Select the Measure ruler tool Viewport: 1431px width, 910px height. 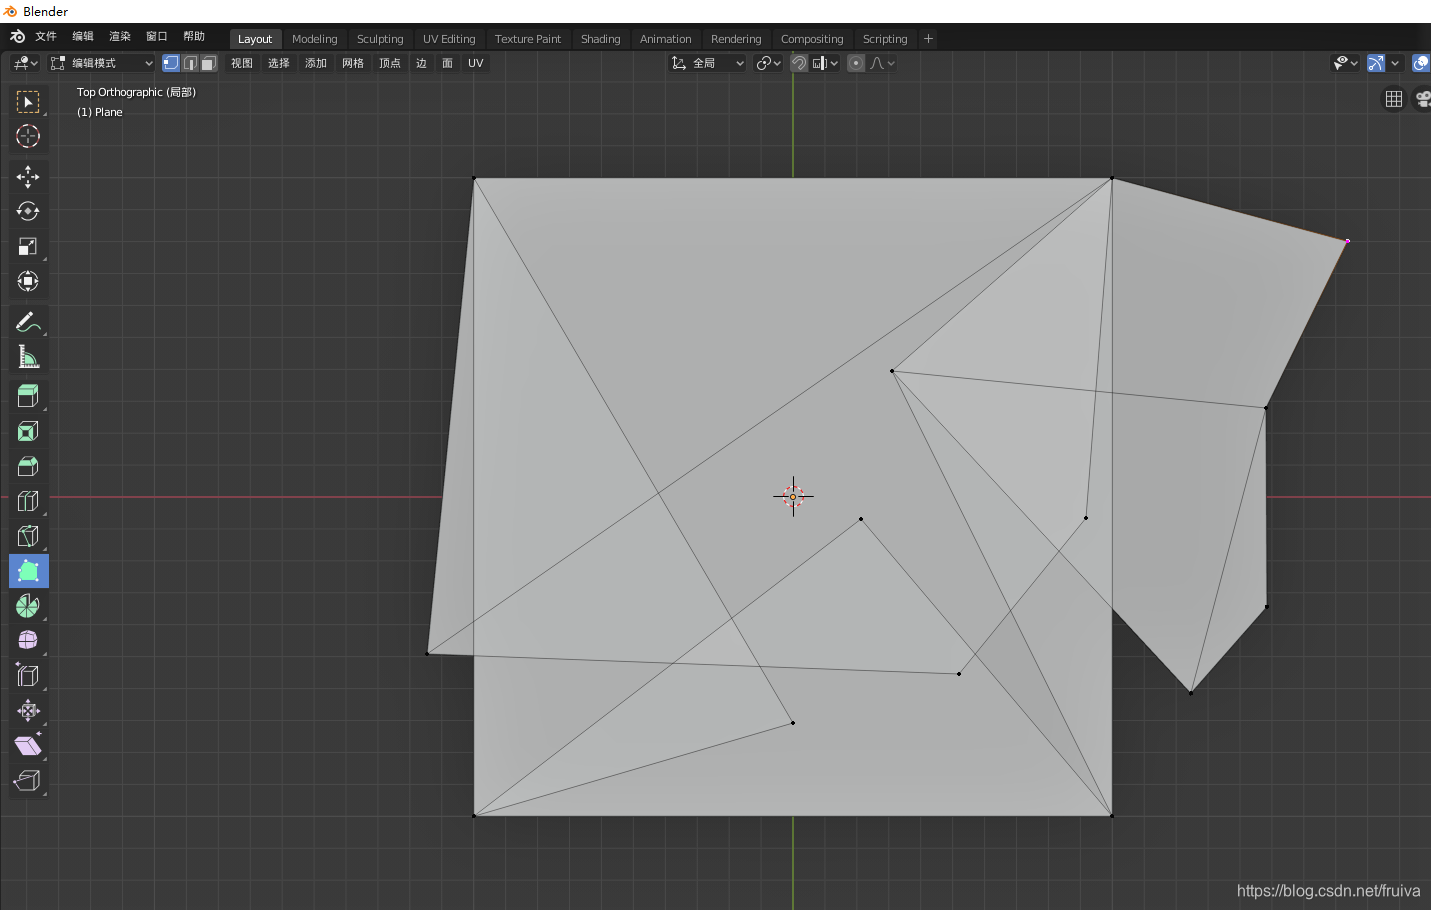coord(28,357)
